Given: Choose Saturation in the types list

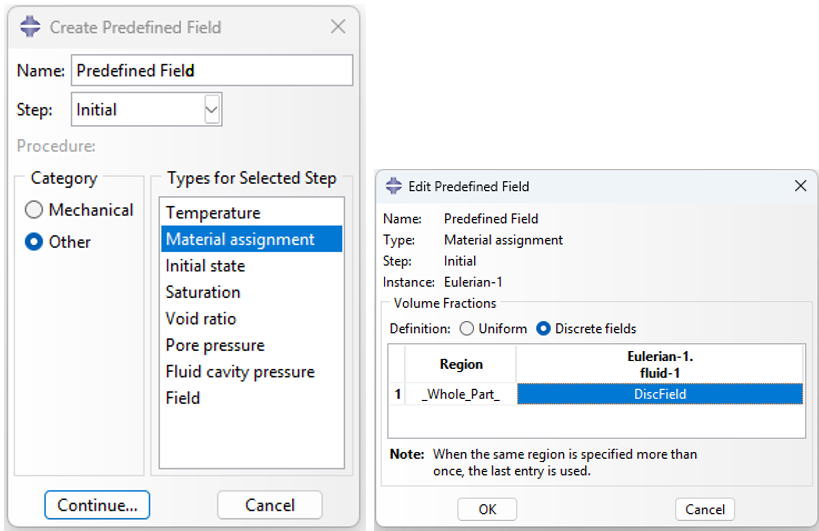Looking at the screenshot, I should coord(203,292).
